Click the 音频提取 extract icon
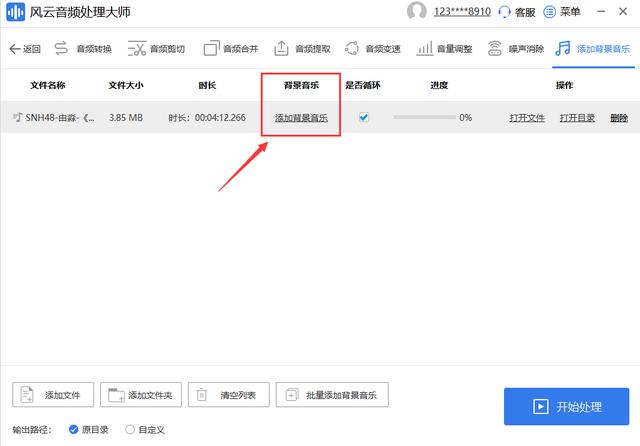Viewport: 640px width, 446px height. (281, 48)
